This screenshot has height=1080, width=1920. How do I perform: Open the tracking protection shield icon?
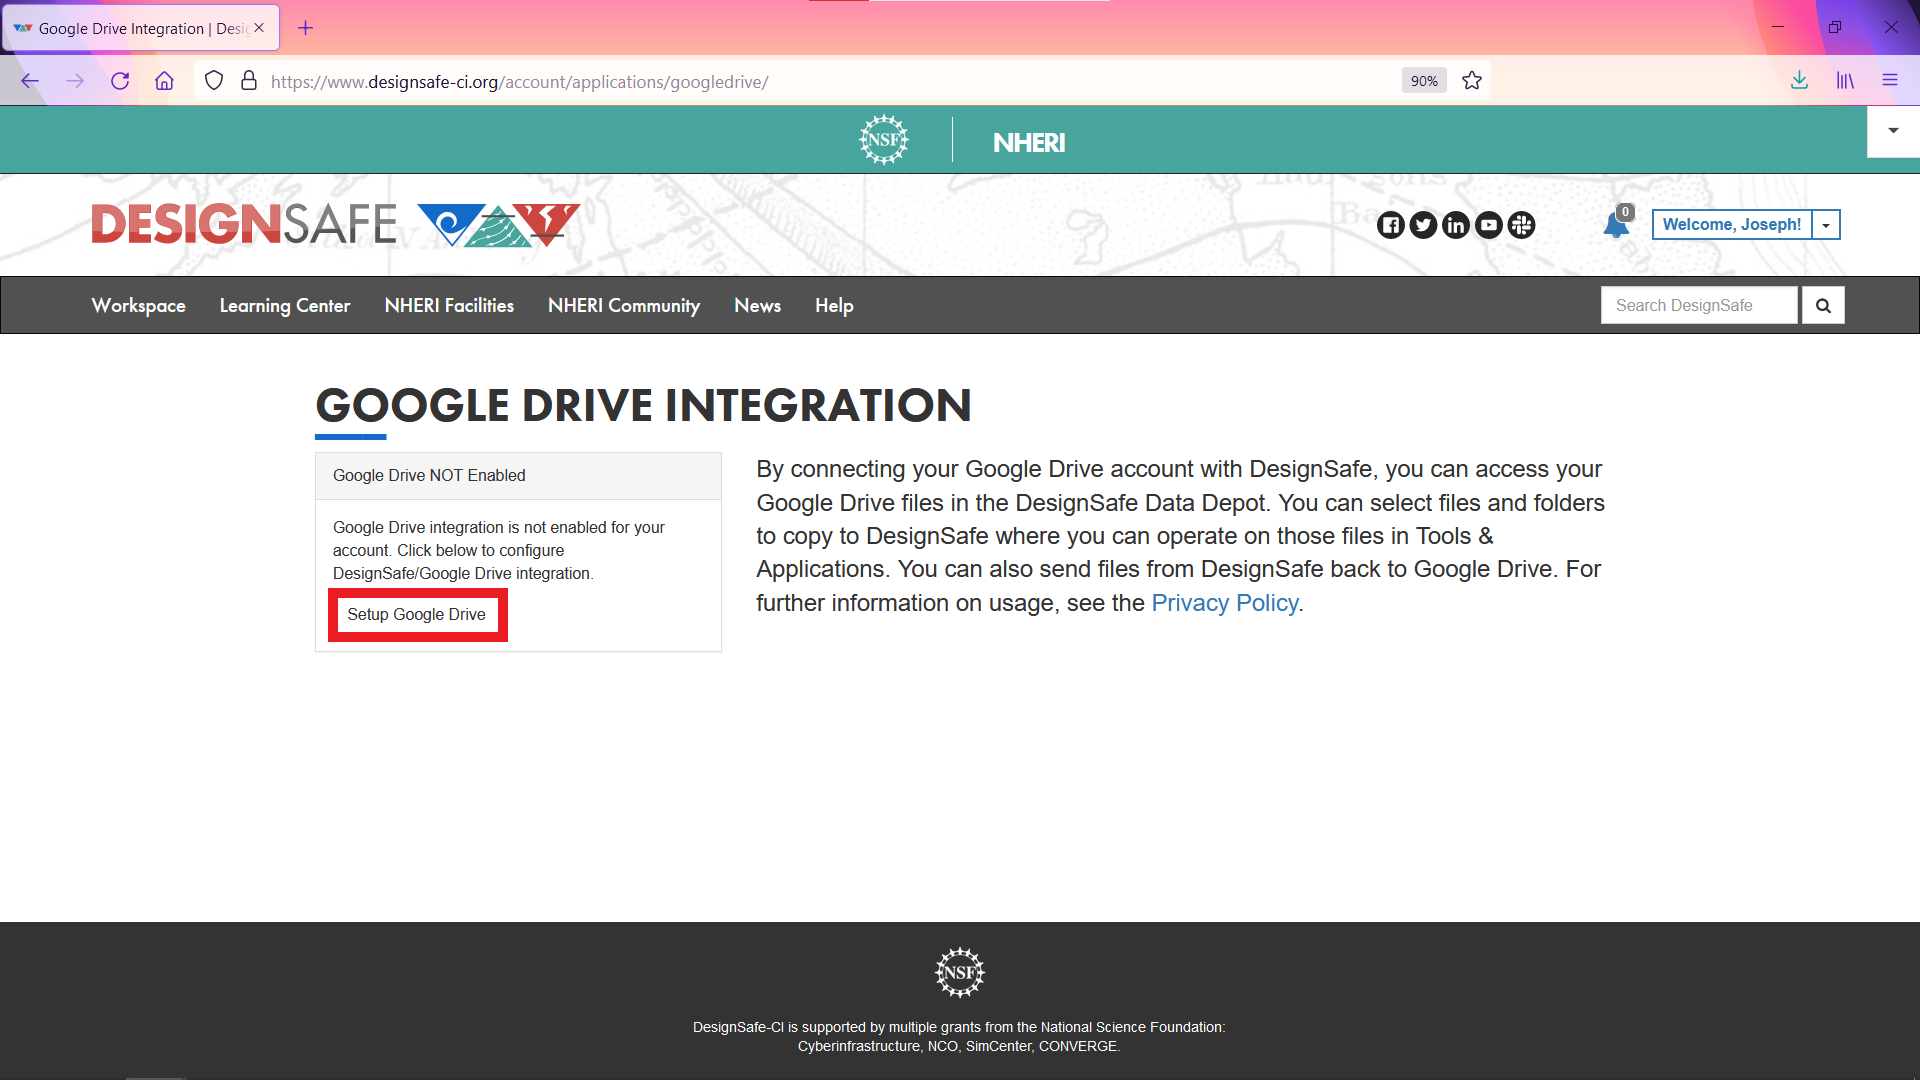tap(214, 81)
